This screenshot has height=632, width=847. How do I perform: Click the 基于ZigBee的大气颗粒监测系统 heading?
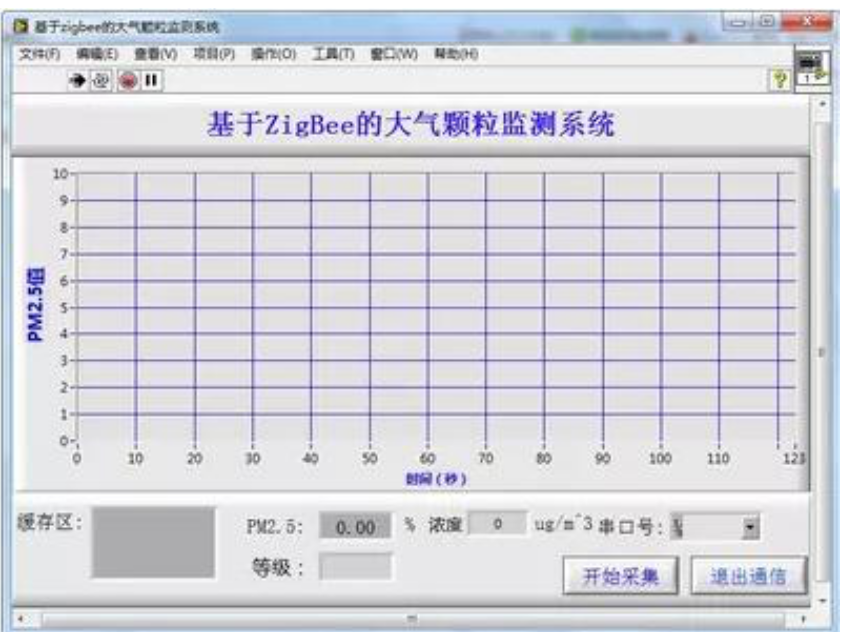pos(411,124)
